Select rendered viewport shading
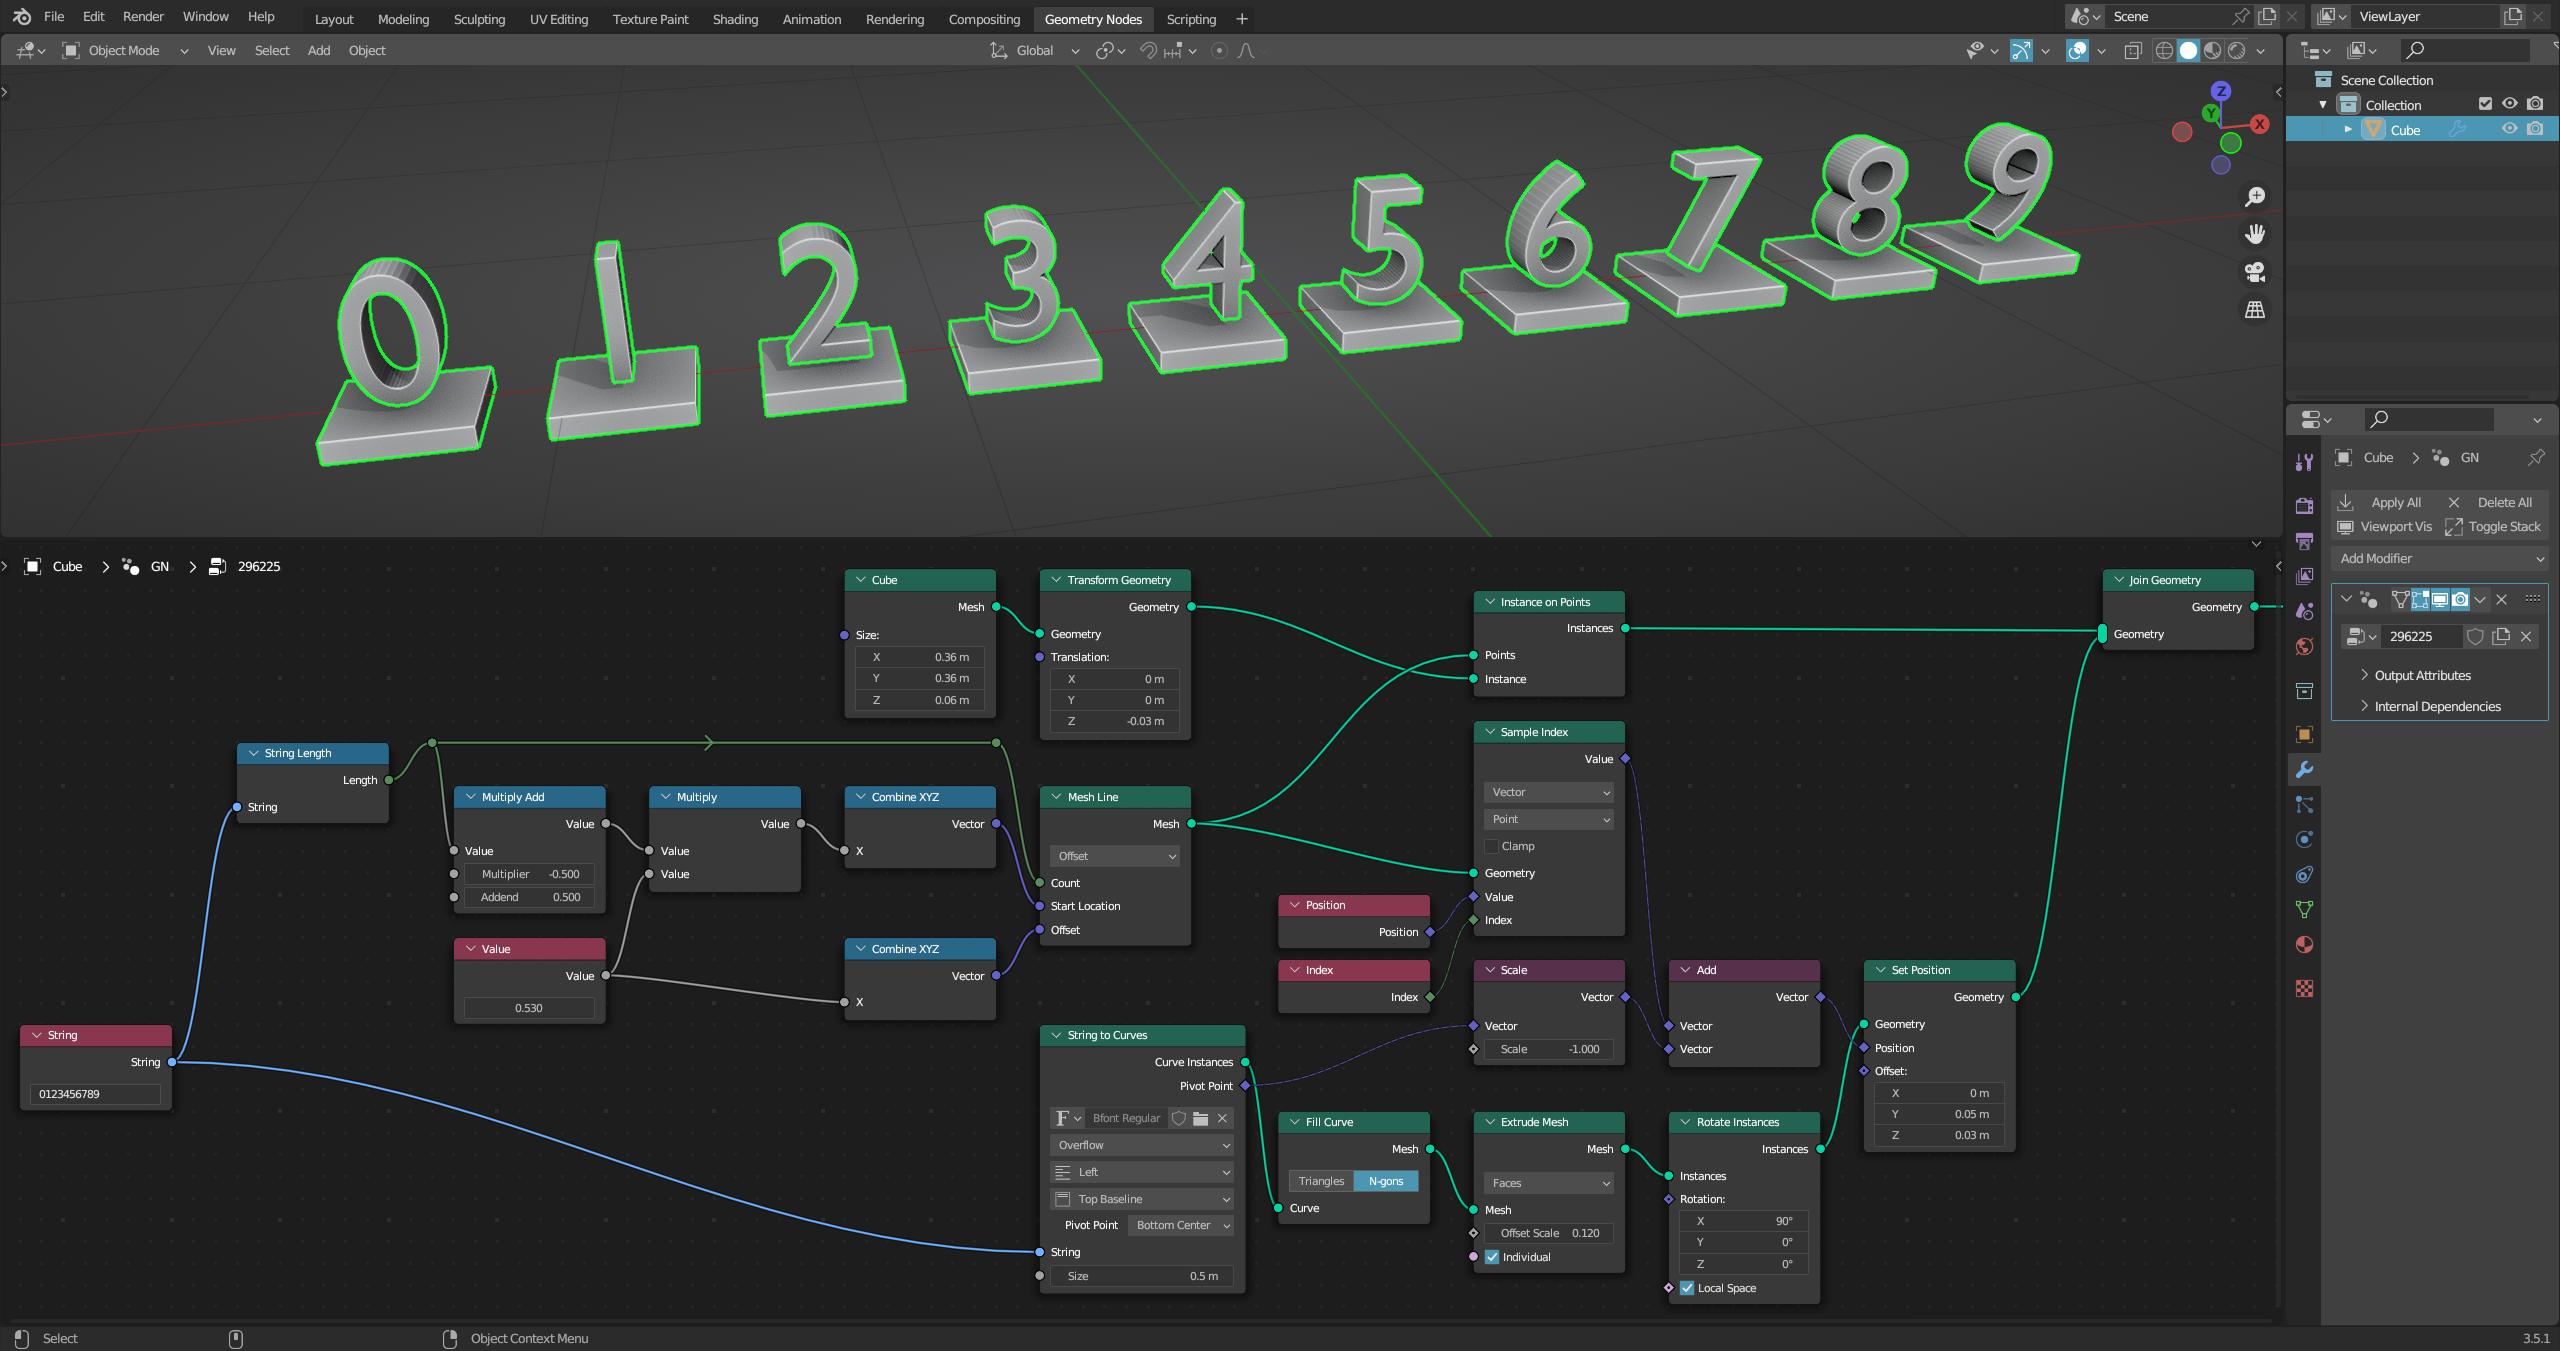2560x1351 pixels. tap(2236, 50)
